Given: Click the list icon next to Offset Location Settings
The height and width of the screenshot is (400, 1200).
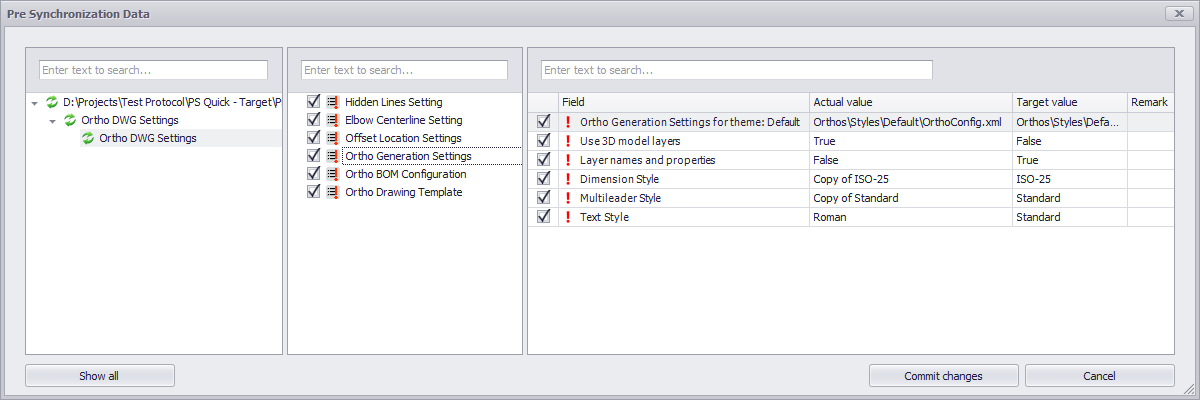Looking at the screenshot, I should pos(332,138).
